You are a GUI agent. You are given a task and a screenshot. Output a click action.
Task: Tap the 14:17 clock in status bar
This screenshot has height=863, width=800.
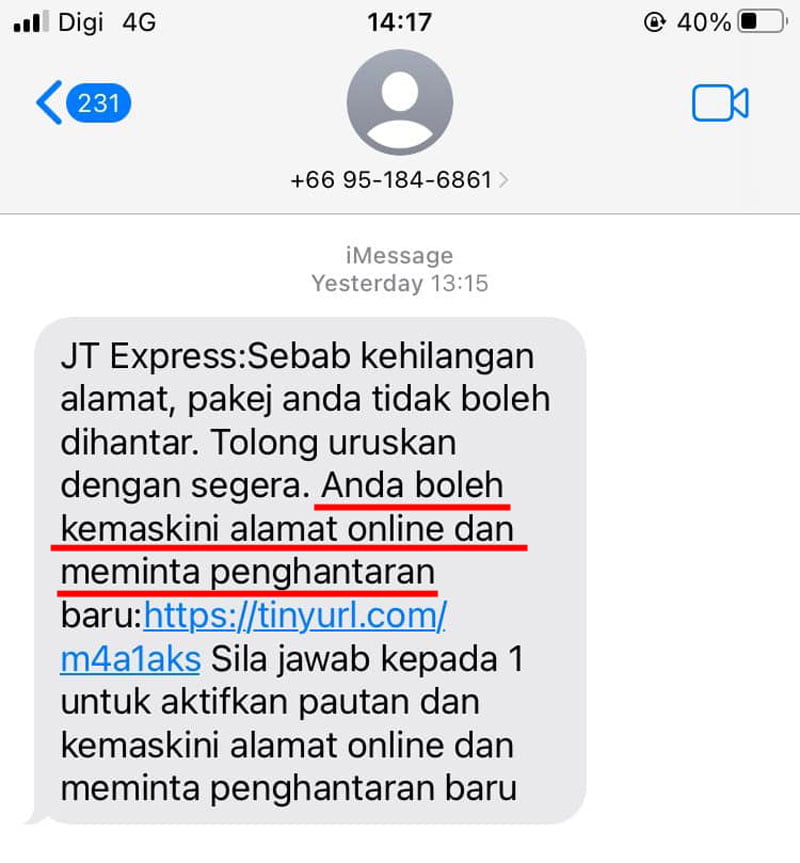tap(400, 23)
